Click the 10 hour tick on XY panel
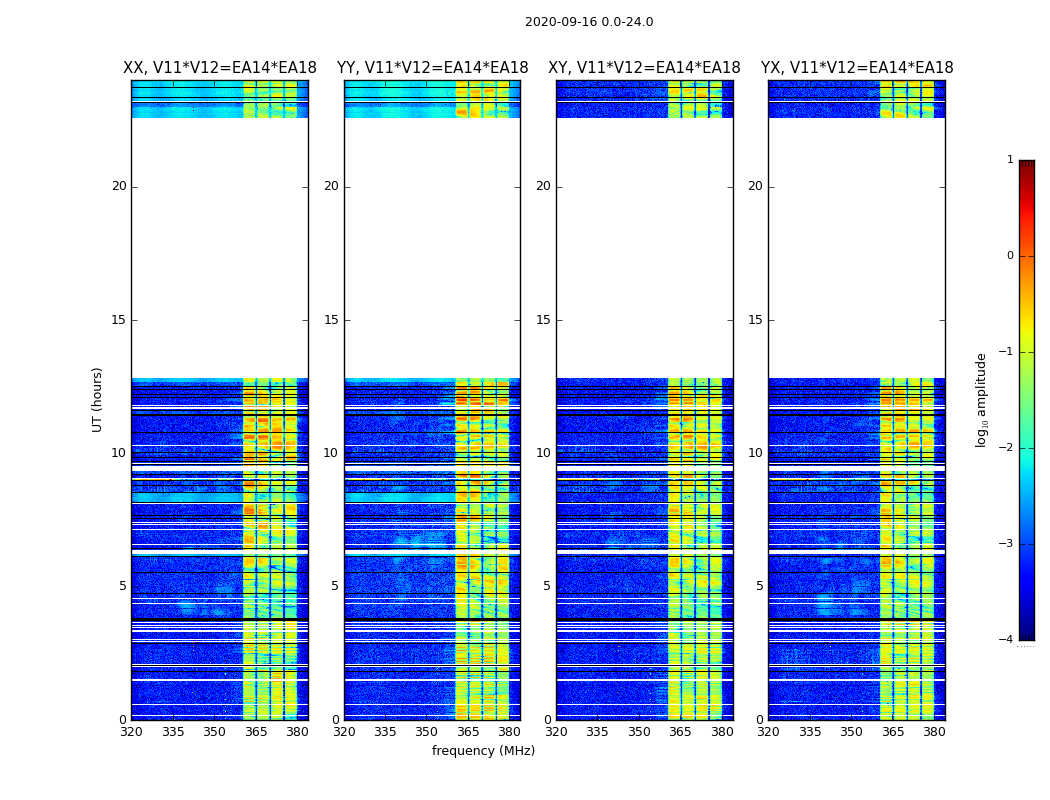 pyautogui.click(x=544, y=453)
